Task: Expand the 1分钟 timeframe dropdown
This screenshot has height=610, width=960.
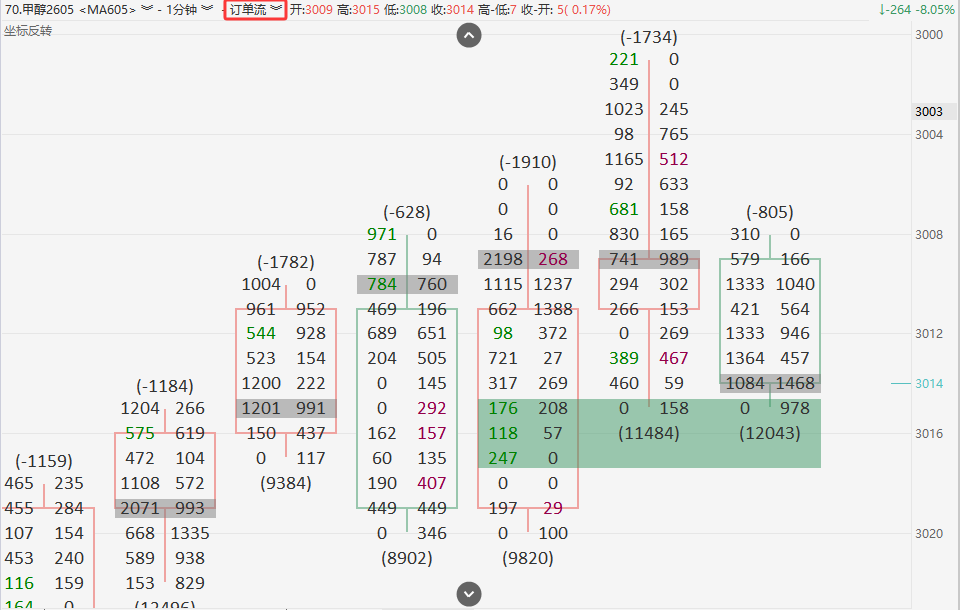Action: click(206, 9)
